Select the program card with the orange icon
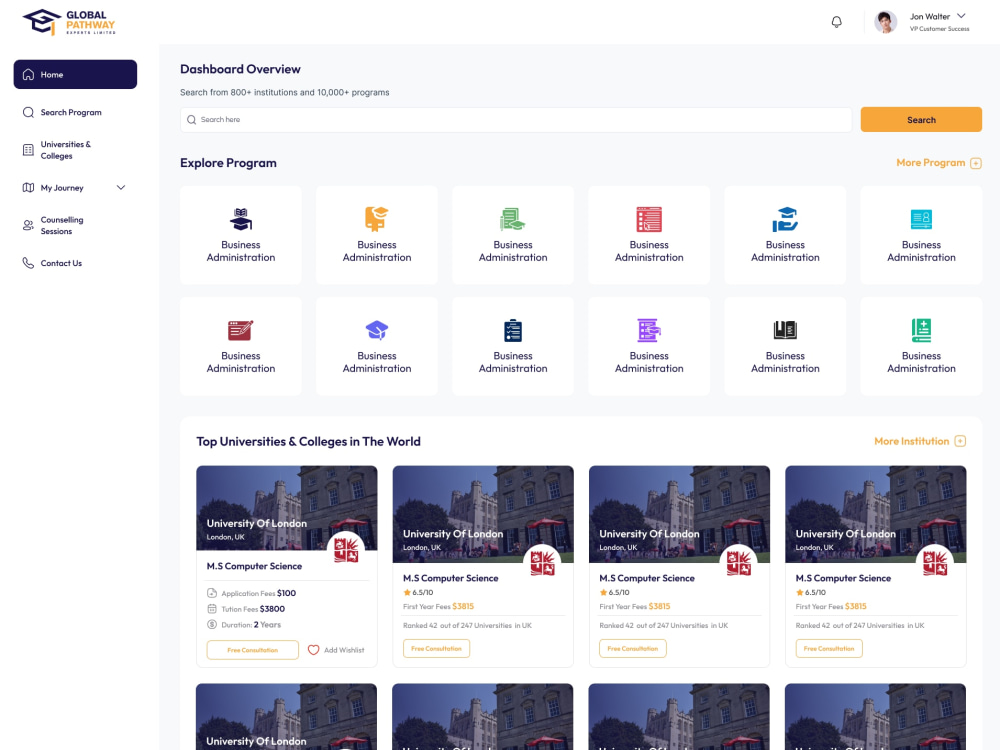This screenshot has height=750, width=1000. tap(377, 235)
